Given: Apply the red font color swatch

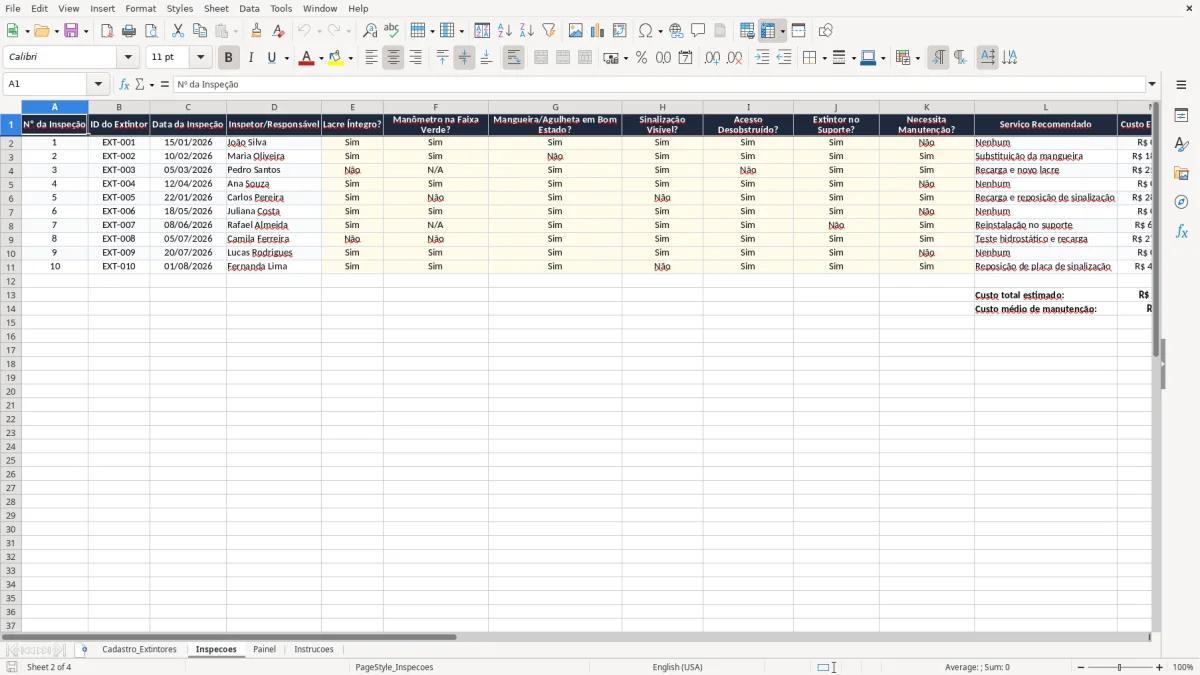Looking at the screenshot, I should pos(307,58).
